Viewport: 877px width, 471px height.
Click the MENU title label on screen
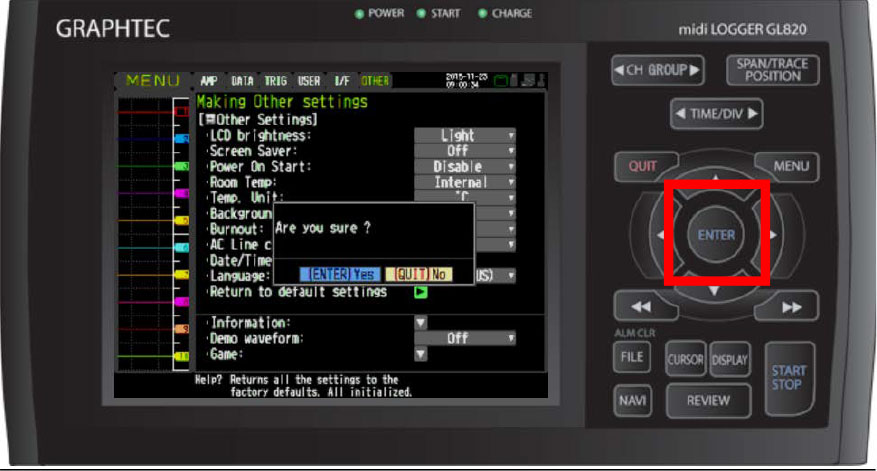pyautogui.click(x=153, y=81)
